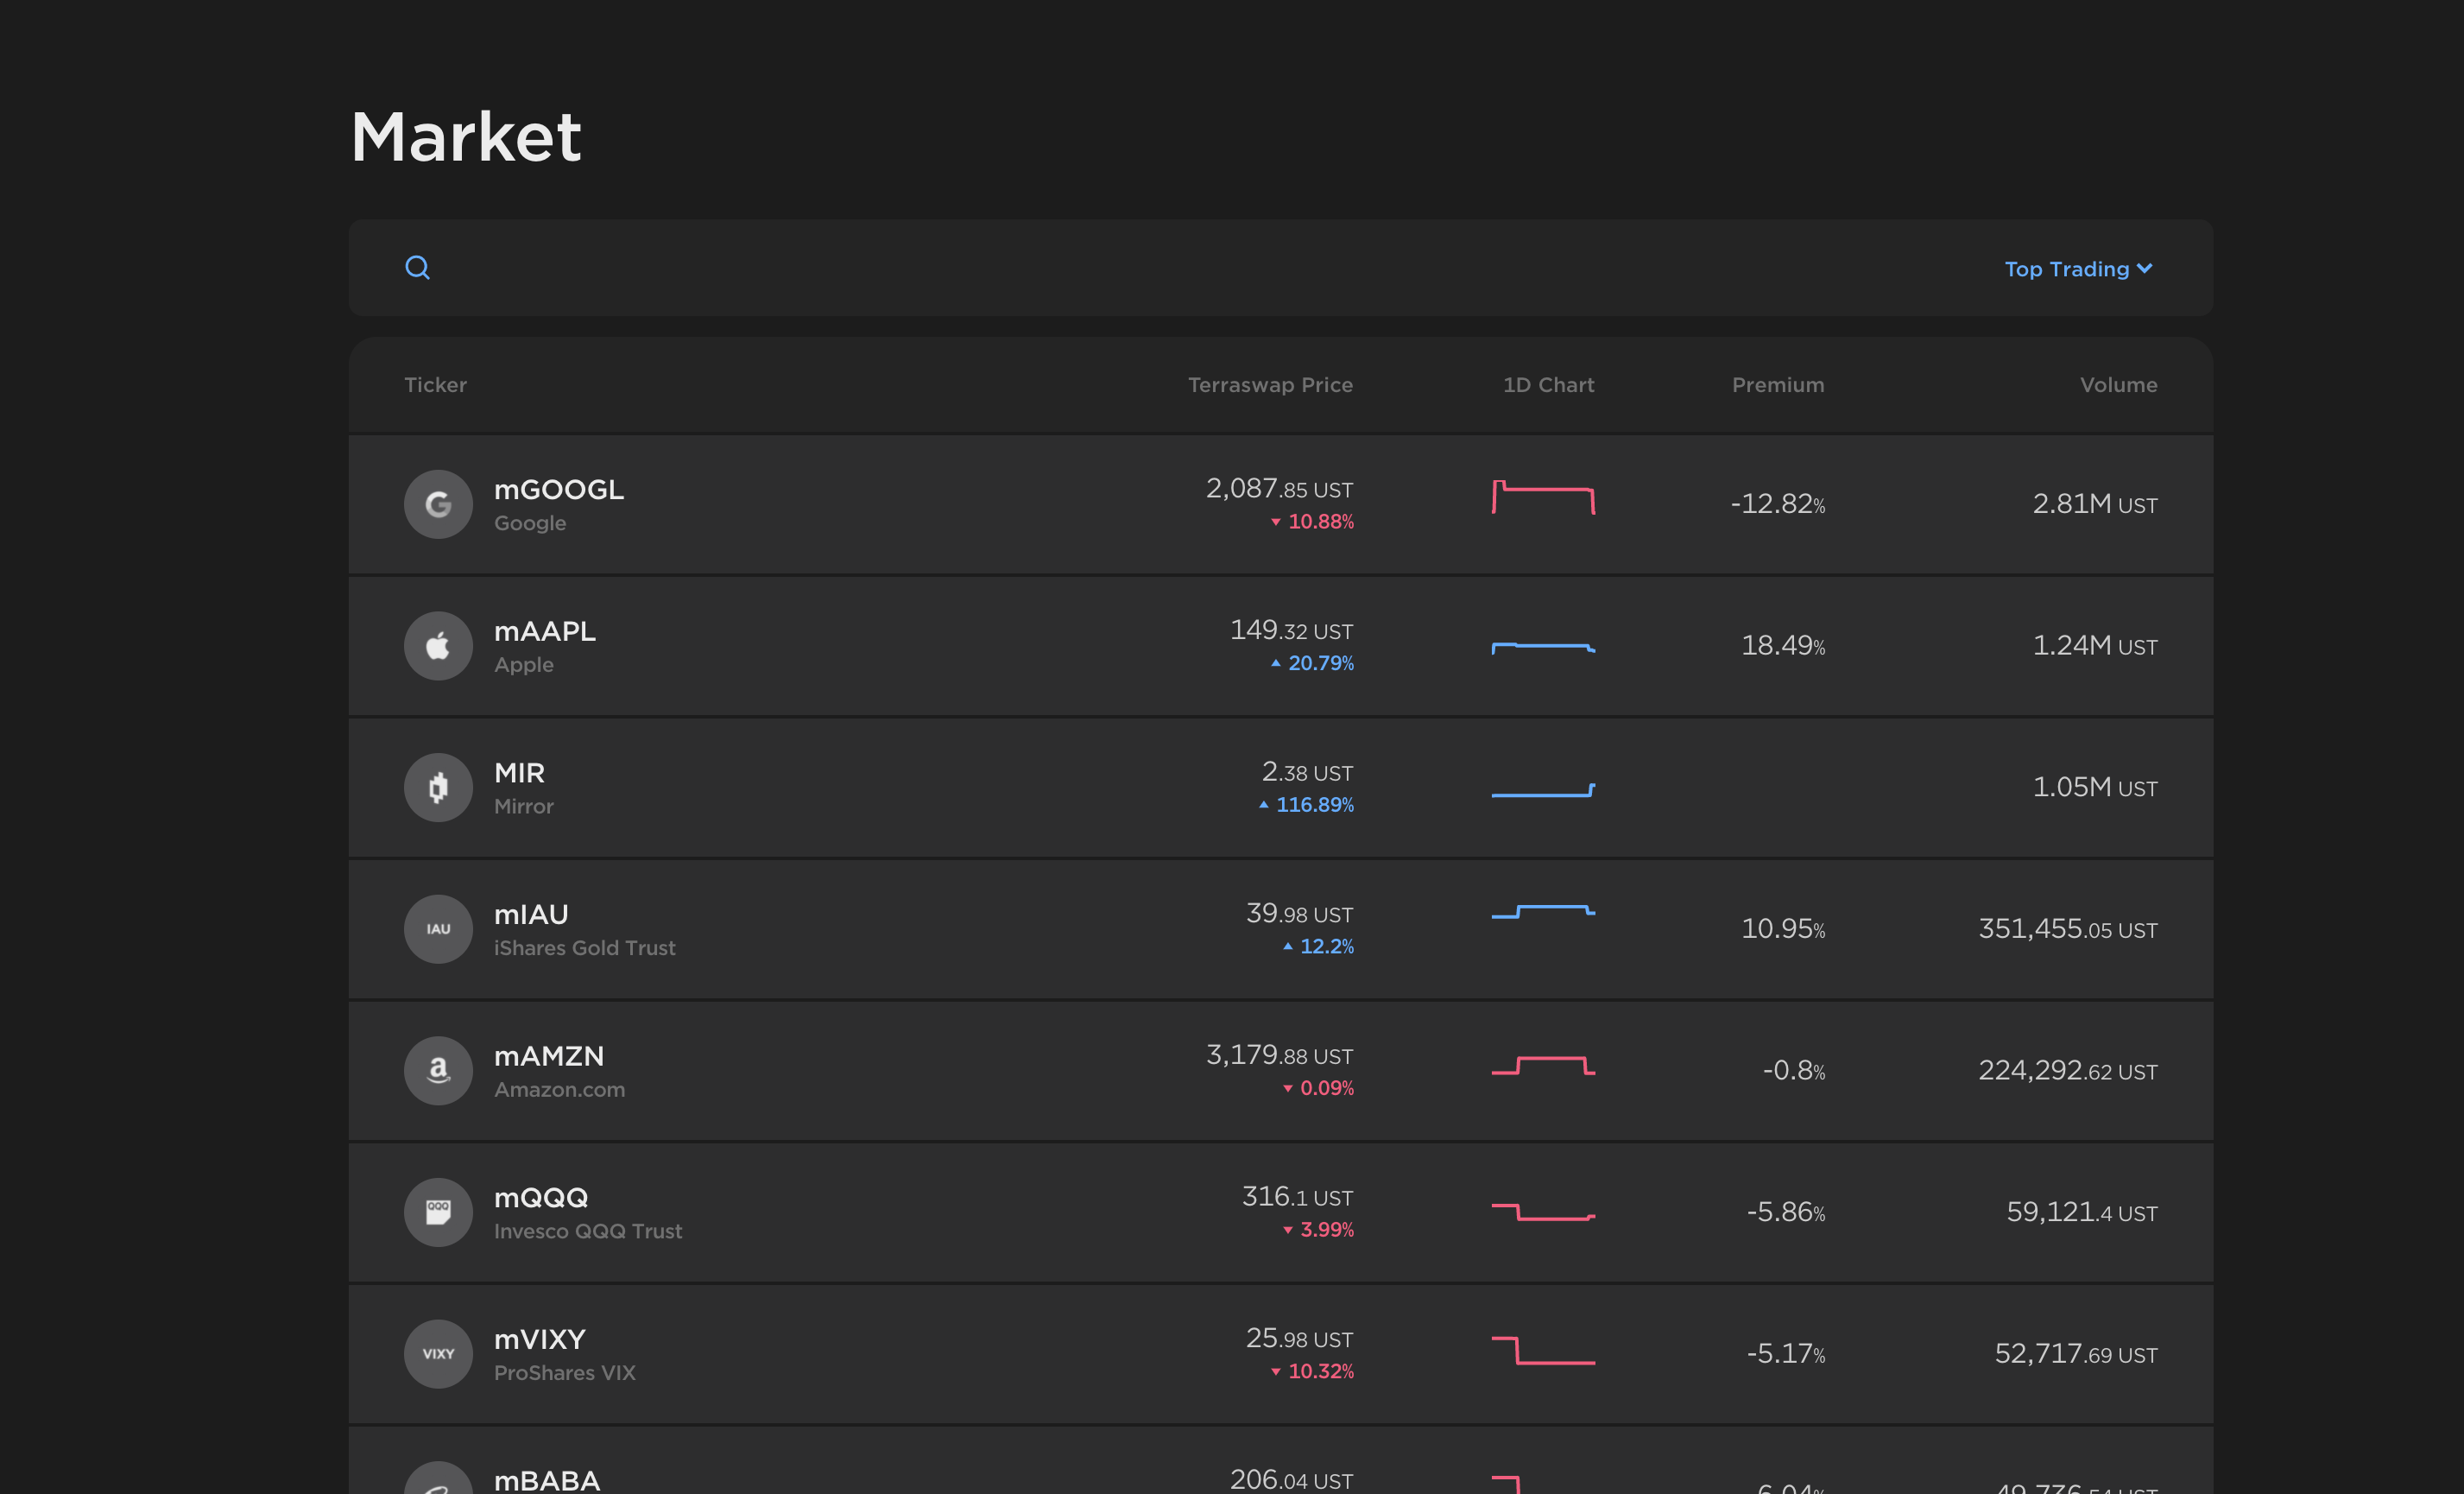Click the mVIXY 1D chart sparkline

point(1543,1351)
